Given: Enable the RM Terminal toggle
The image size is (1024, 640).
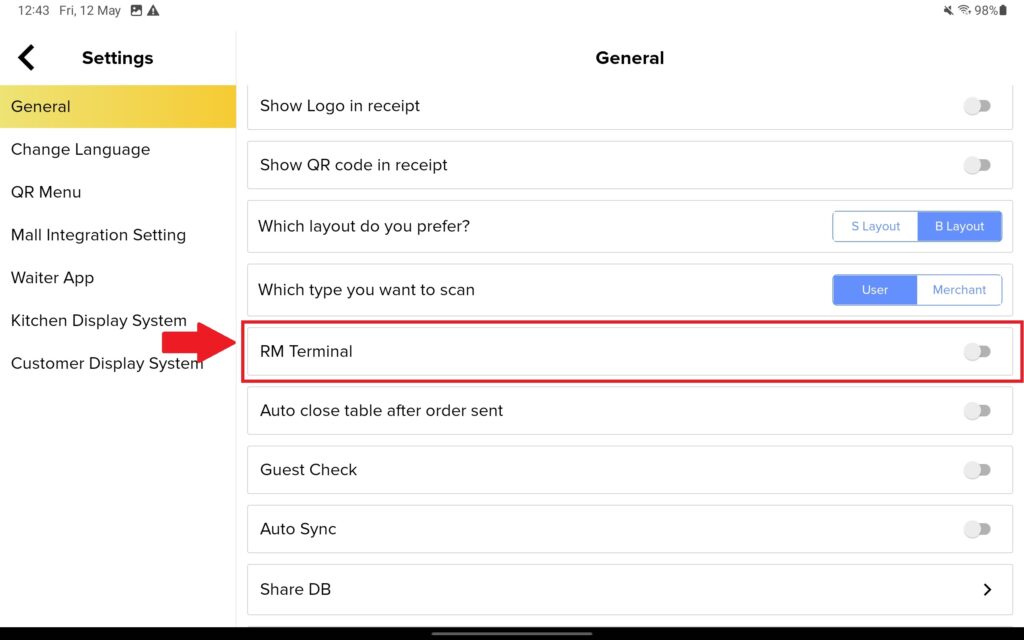Looking at the screenshot, I should click(x=977, y=351).
